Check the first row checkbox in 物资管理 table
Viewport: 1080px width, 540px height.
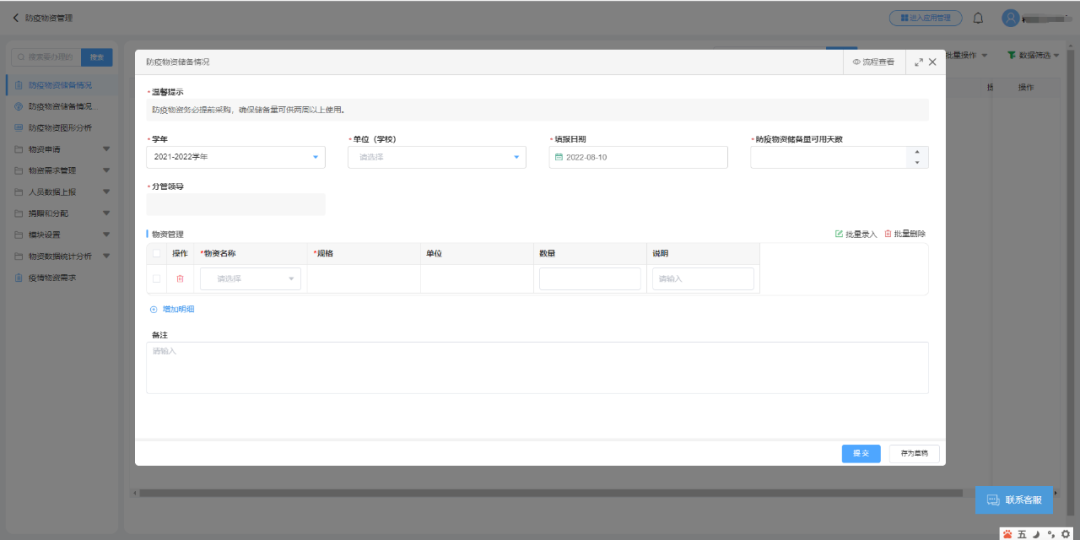[156, 279]
